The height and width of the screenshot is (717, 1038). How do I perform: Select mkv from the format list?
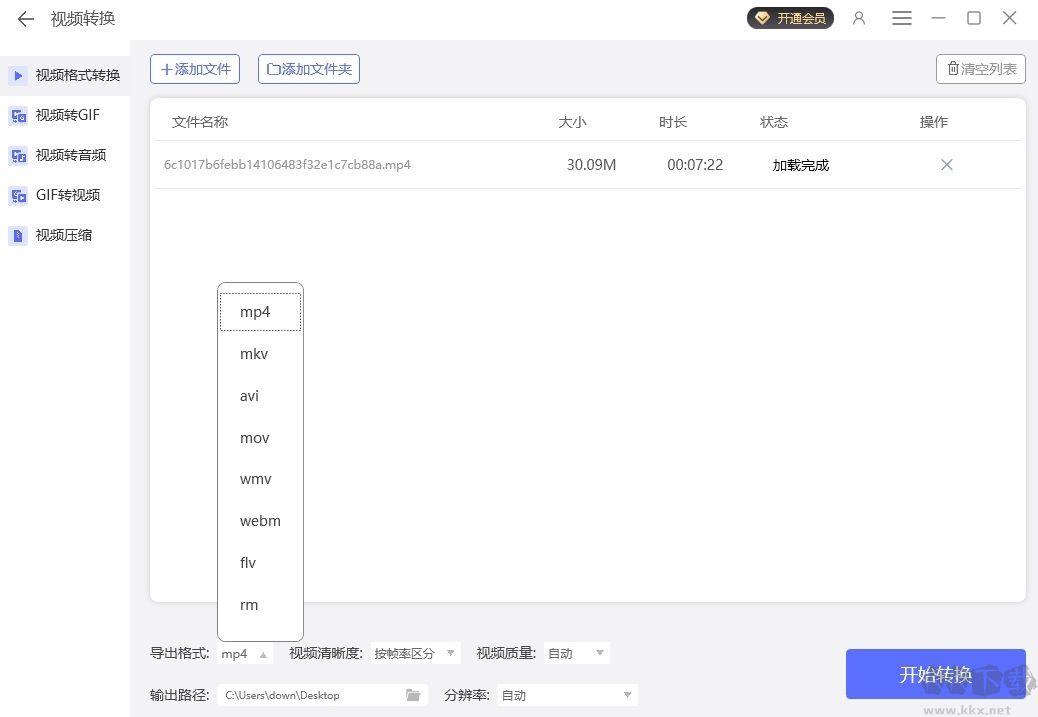click(253, 353)
